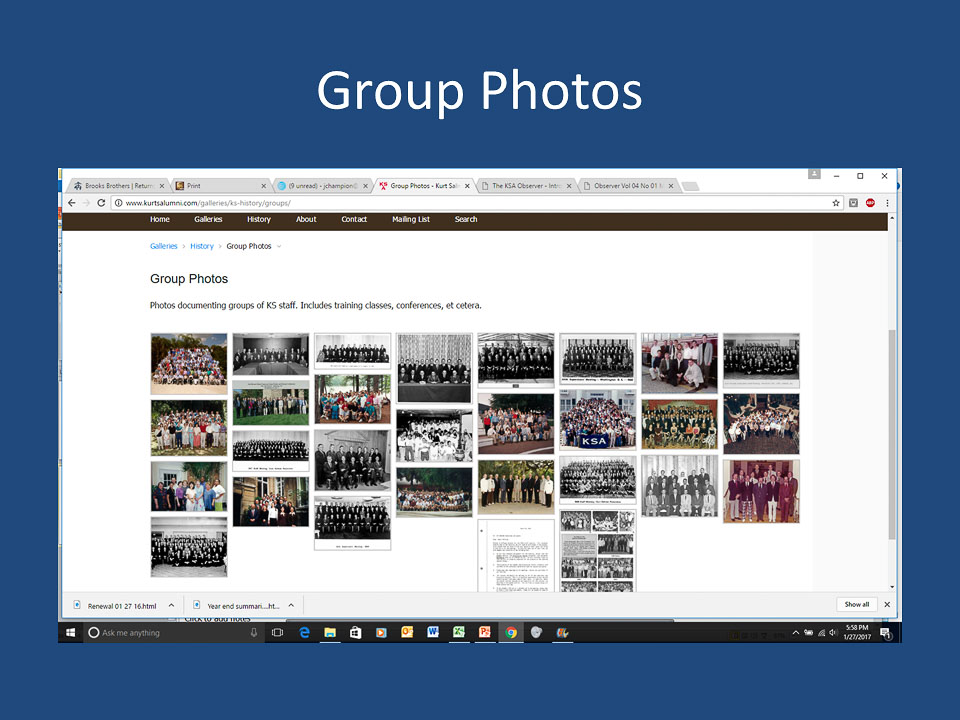Launch Word from the taskbar
The height and width of the screenshot is (720, 960).
(433, 633)
